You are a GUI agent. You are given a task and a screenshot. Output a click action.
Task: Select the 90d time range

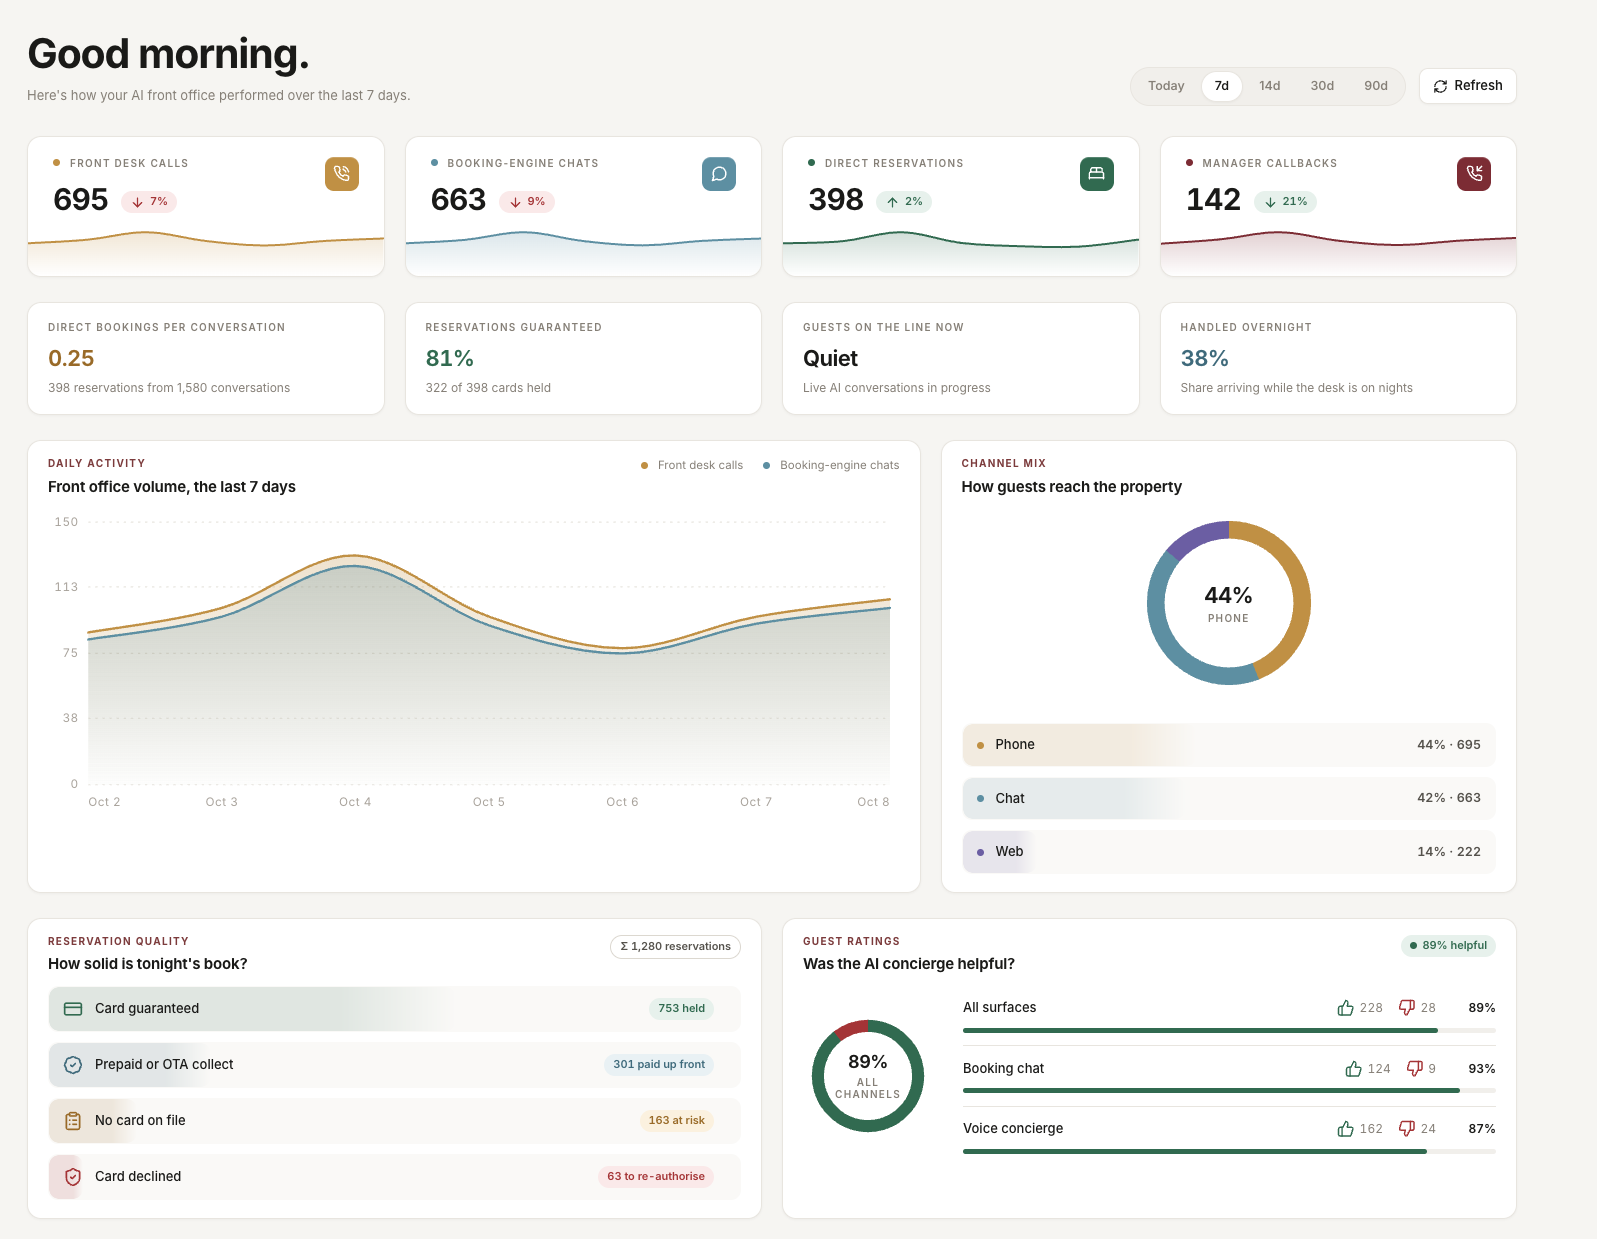pos(1376,86)
